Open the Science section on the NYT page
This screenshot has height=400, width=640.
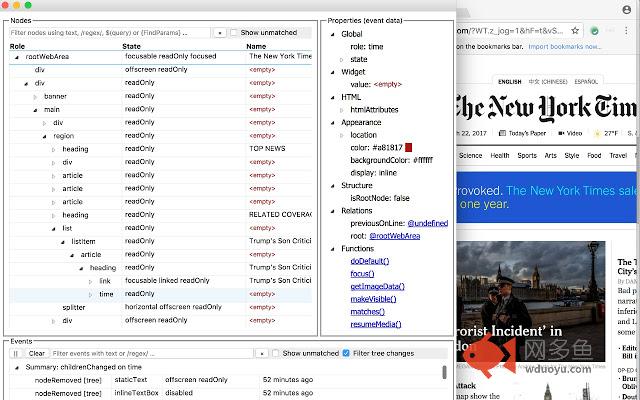470,156
